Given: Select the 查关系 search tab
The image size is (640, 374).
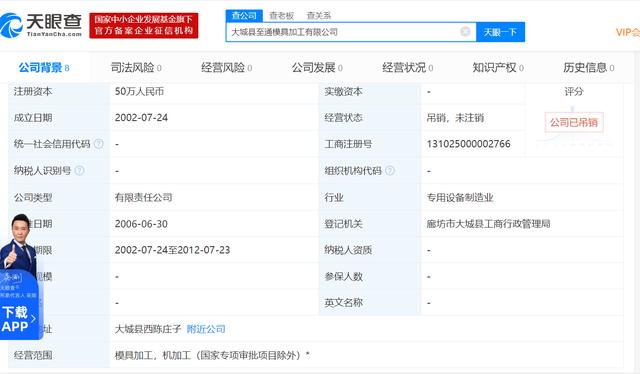Looking at the screenshot, I should (x=319, y=16).
